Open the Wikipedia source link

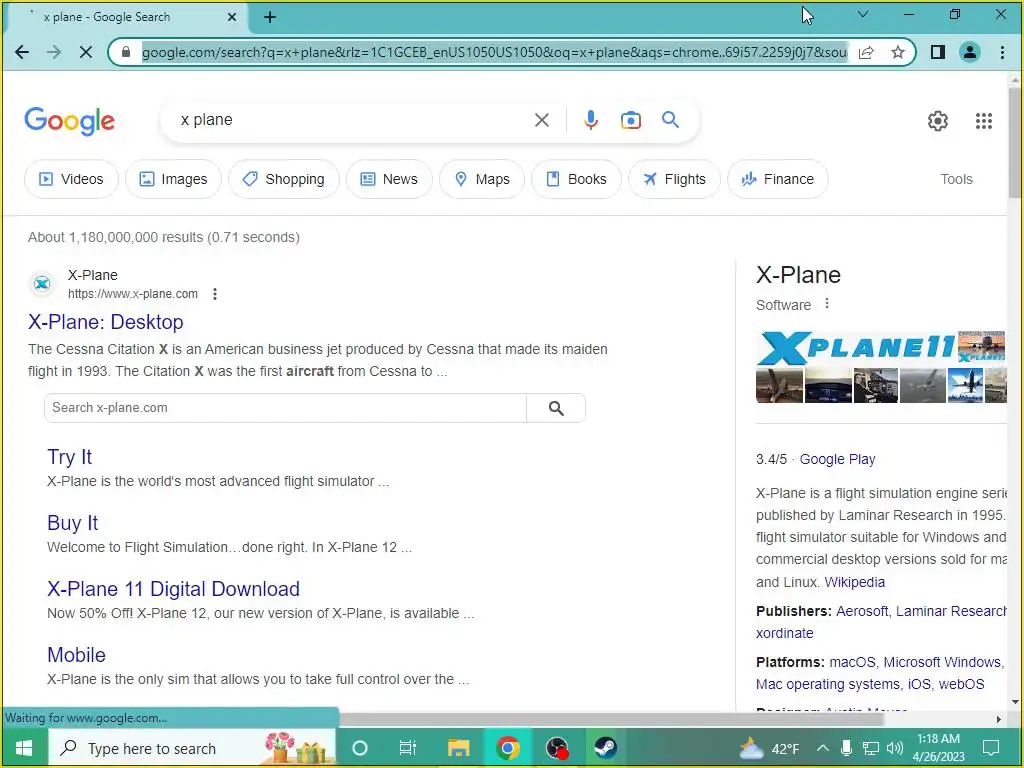[854, 583]
